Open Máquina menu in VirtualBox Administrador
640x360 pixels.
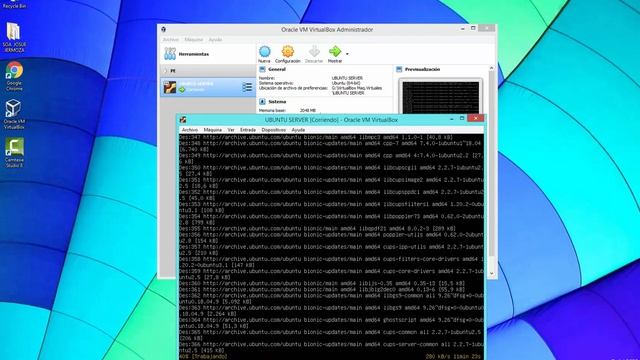click(193, 40)
